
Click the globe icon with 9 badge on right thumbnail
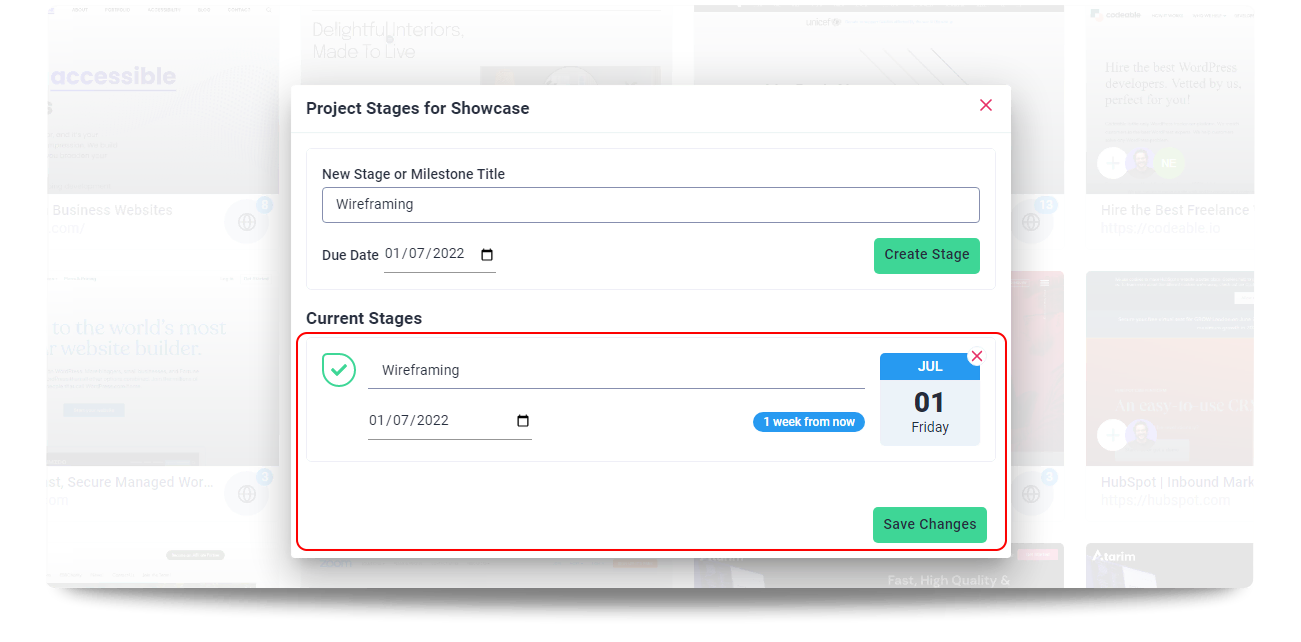[x=1032, y=493]
